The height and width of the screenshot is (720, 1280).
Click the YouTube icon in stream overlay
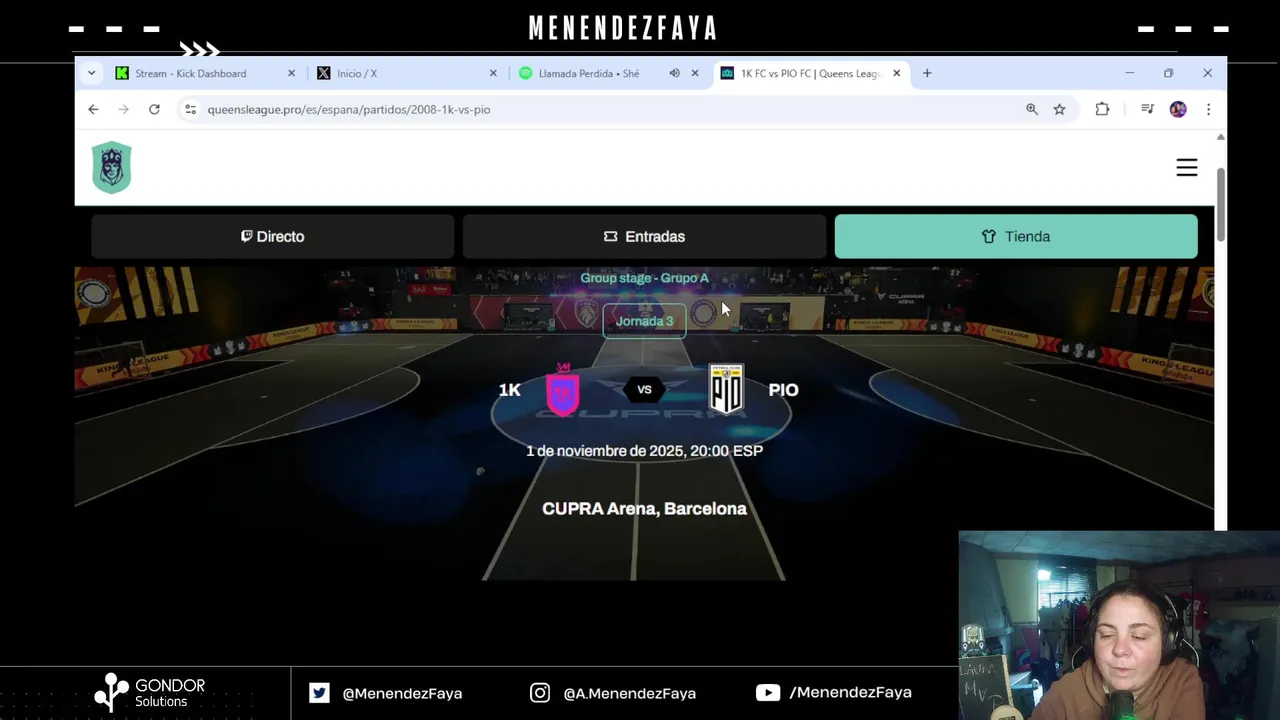pyautogui.click(x=768, y=692)
